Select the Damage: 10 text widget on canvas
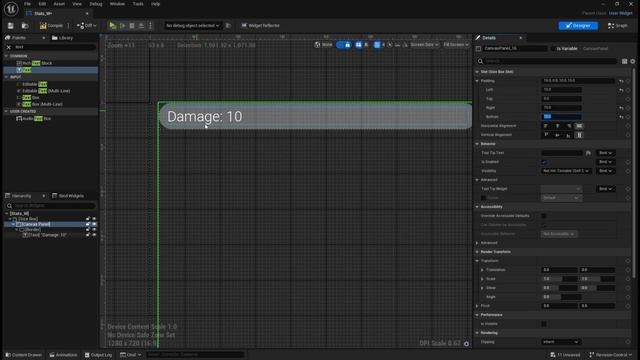 point(204,117)
